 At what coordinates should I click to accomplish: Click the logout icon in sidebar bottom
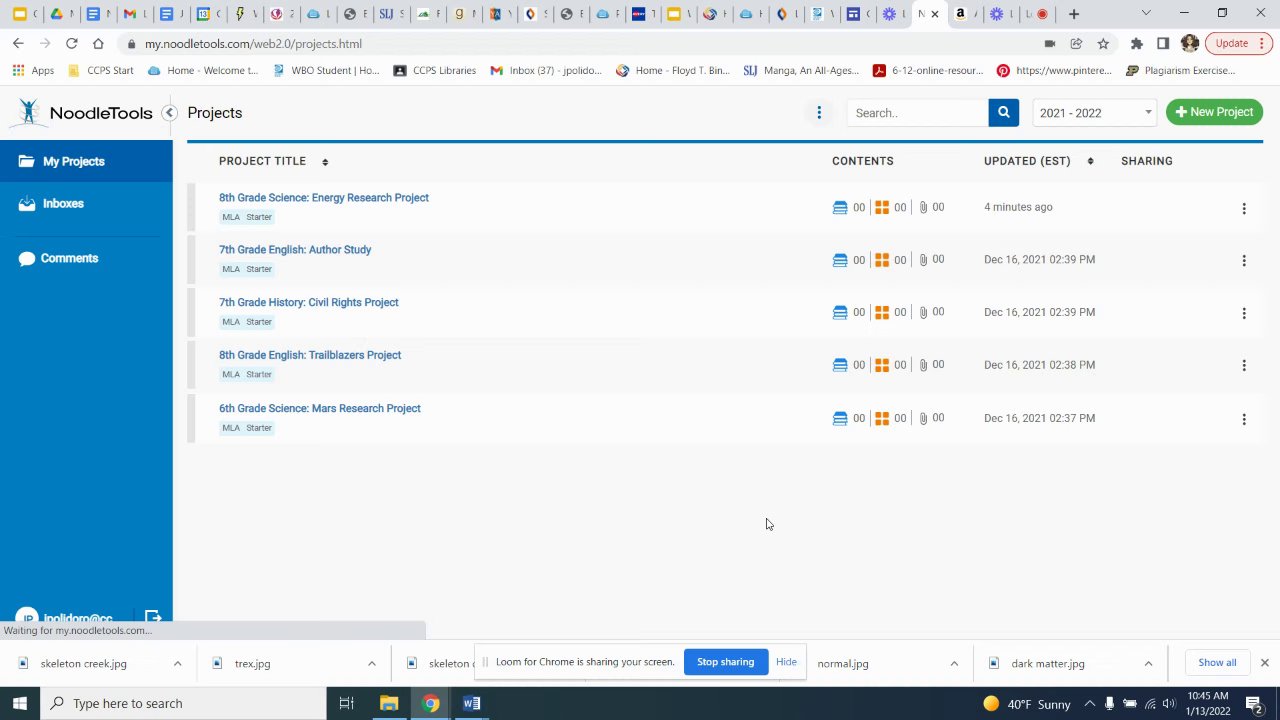[x=153, y=618]
